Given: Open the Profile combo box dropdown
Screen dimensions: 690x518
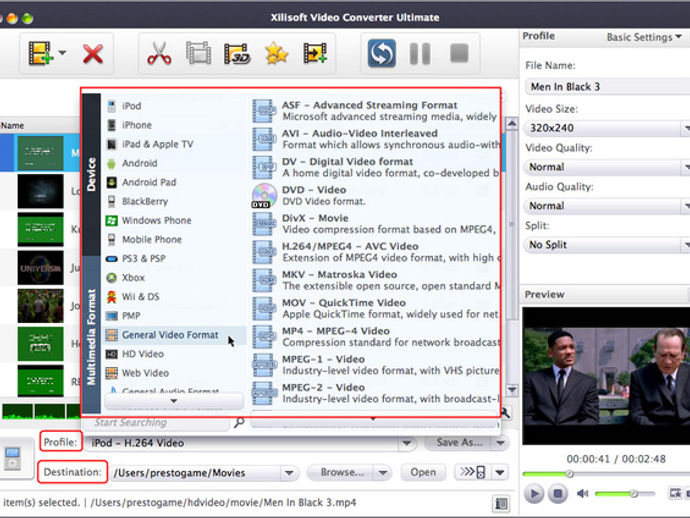Looking at the screenshot, I should click(407, 443).
